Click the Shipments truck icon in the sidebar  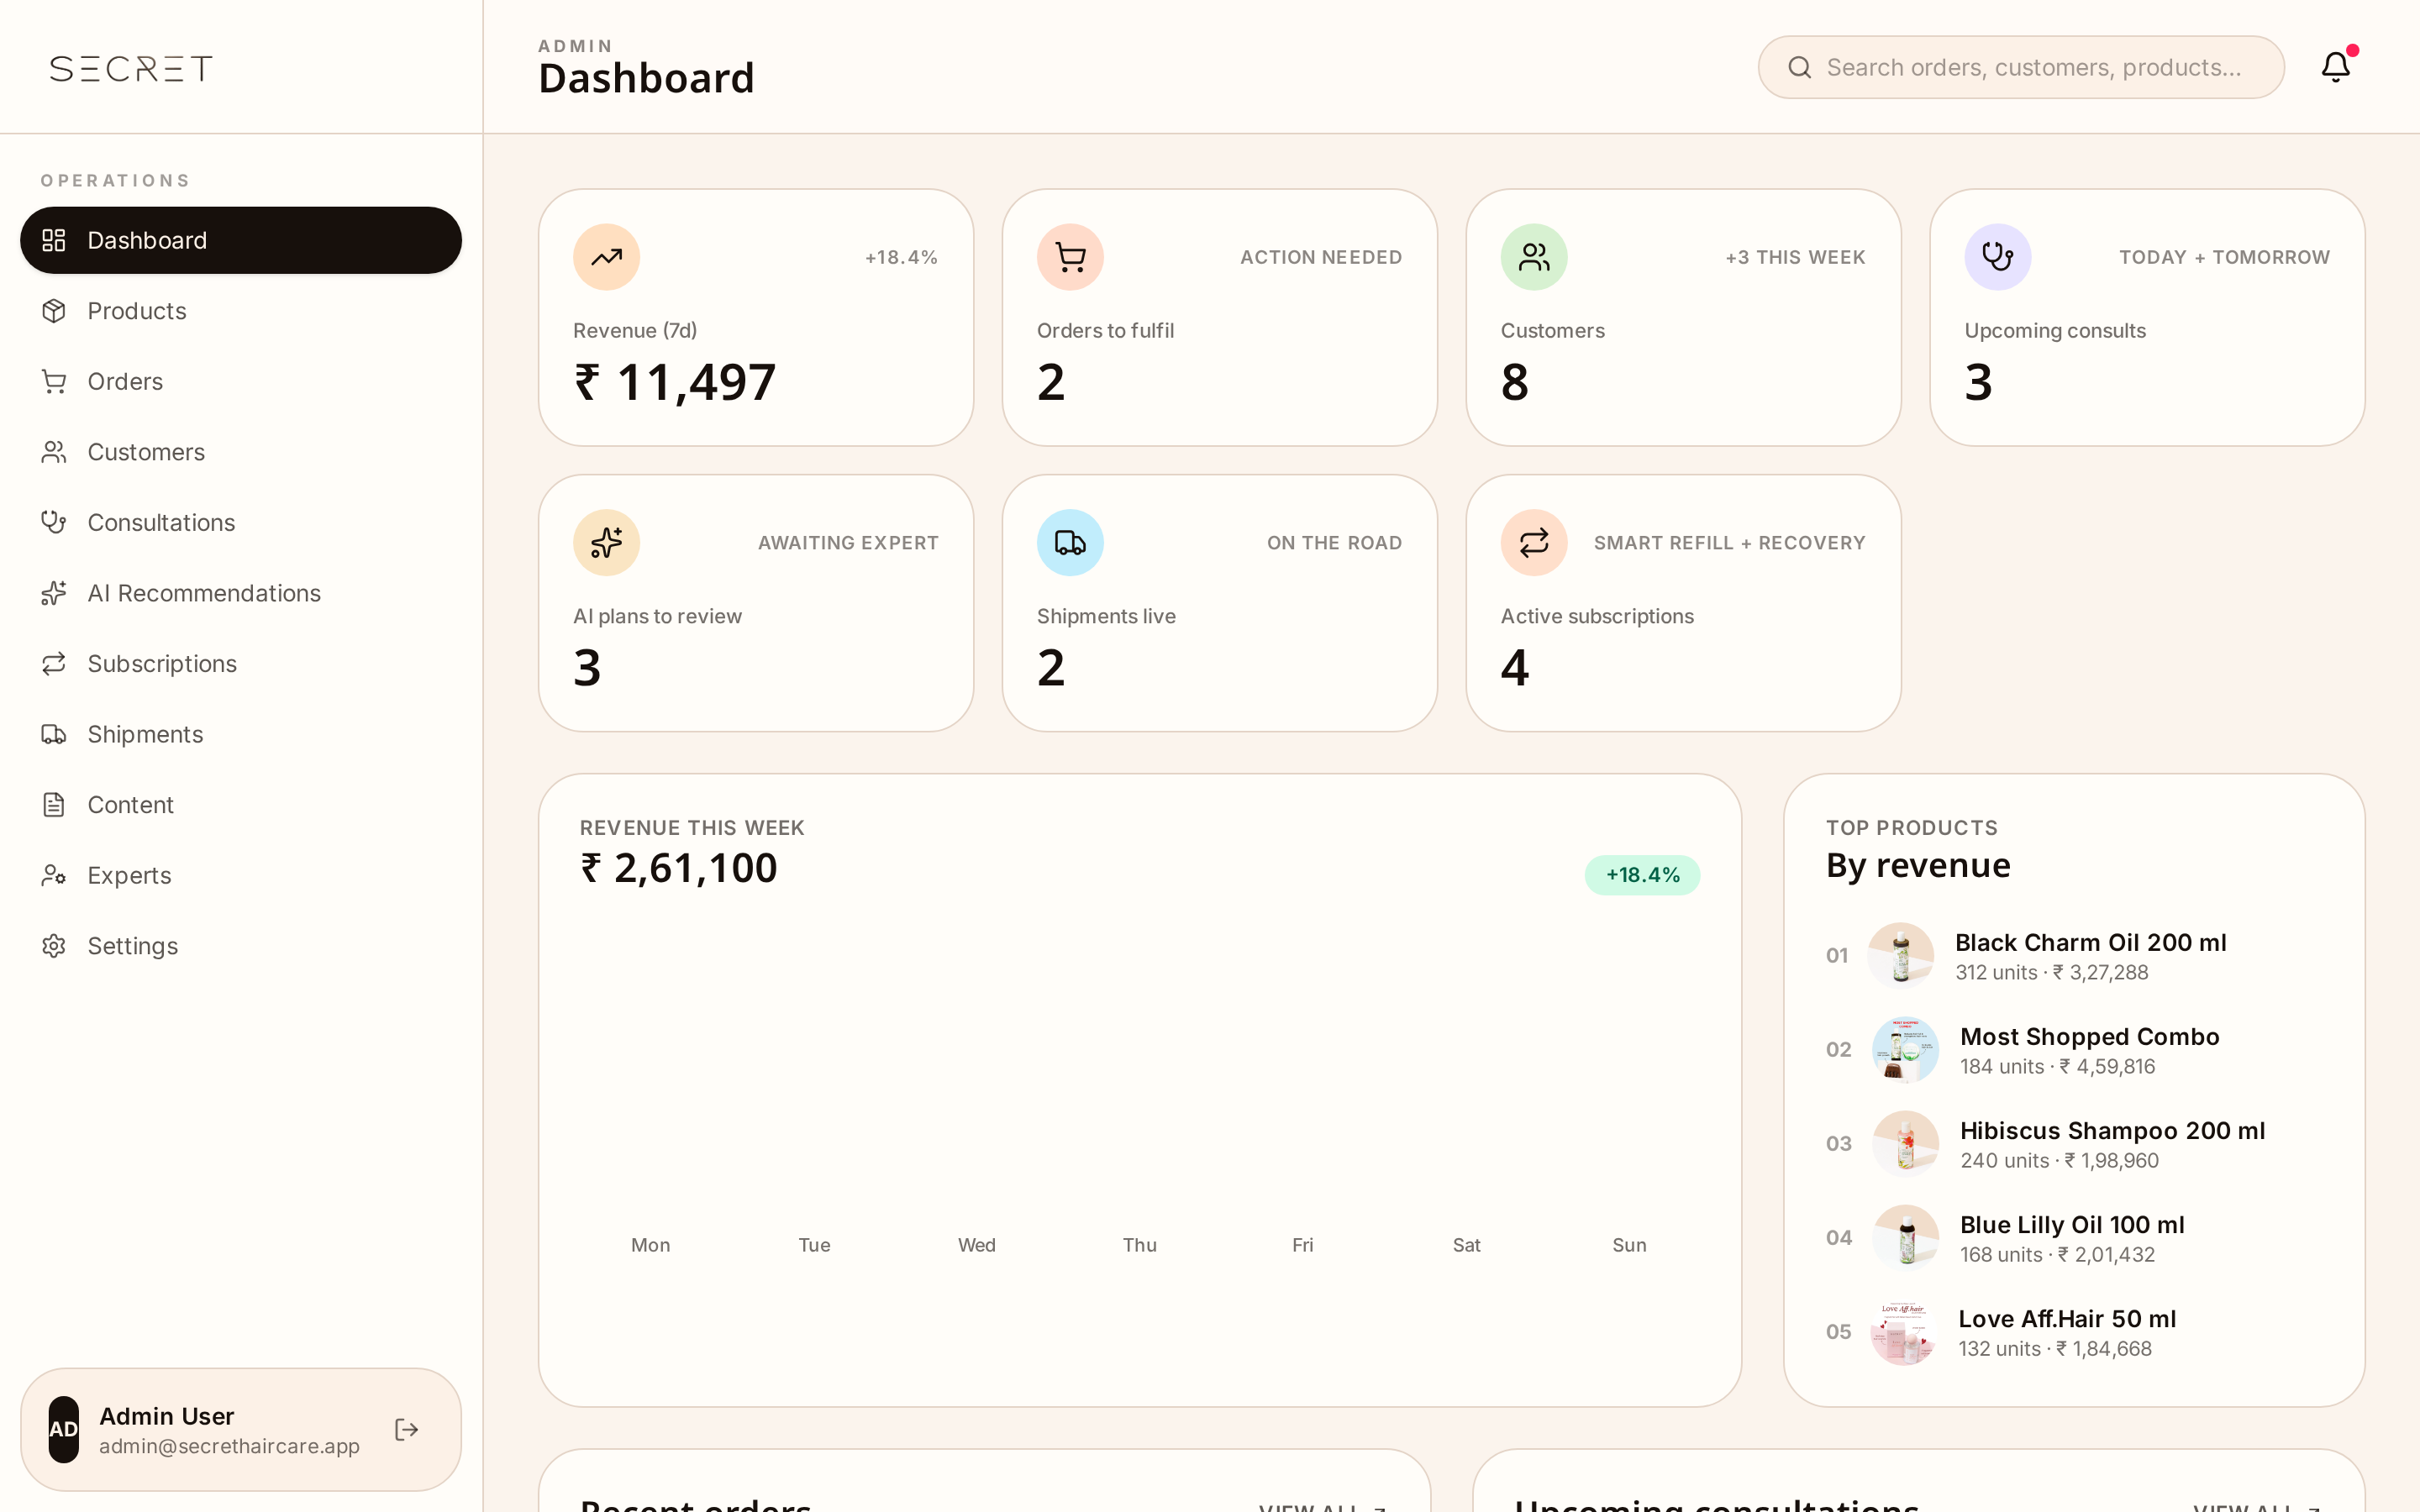54,734
